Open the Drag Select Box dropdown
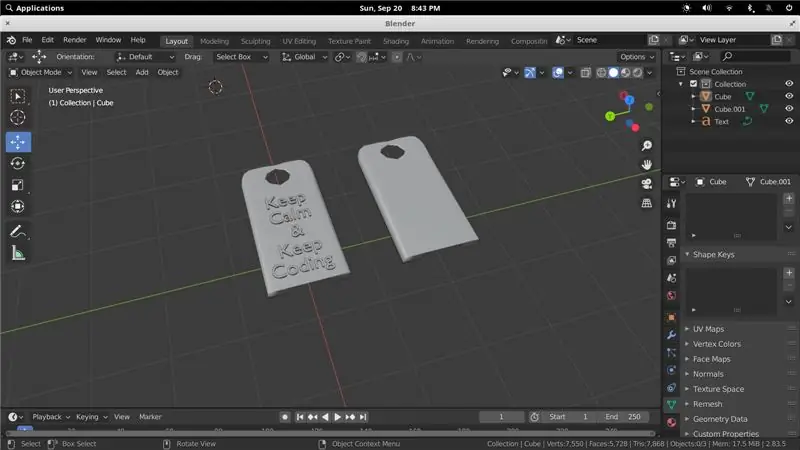This screenshot has width=800, height=450. (x=241, y=57)
